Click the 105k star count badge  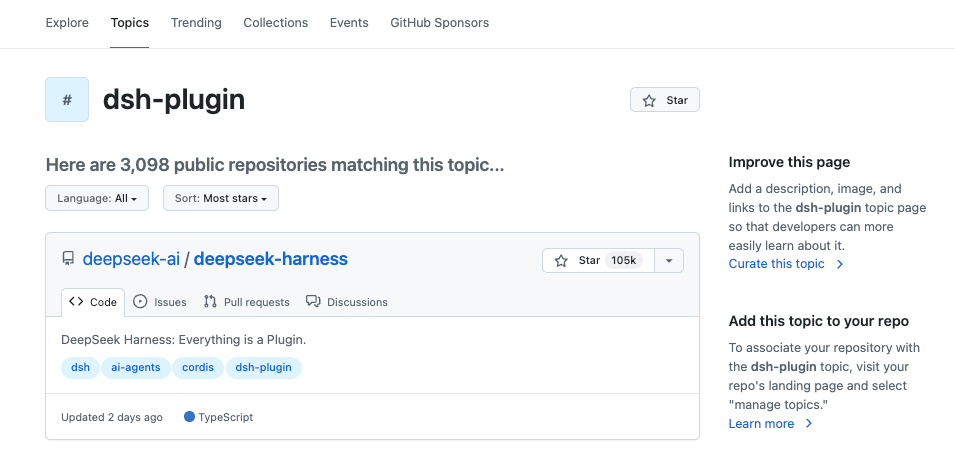tap(624, 261)
